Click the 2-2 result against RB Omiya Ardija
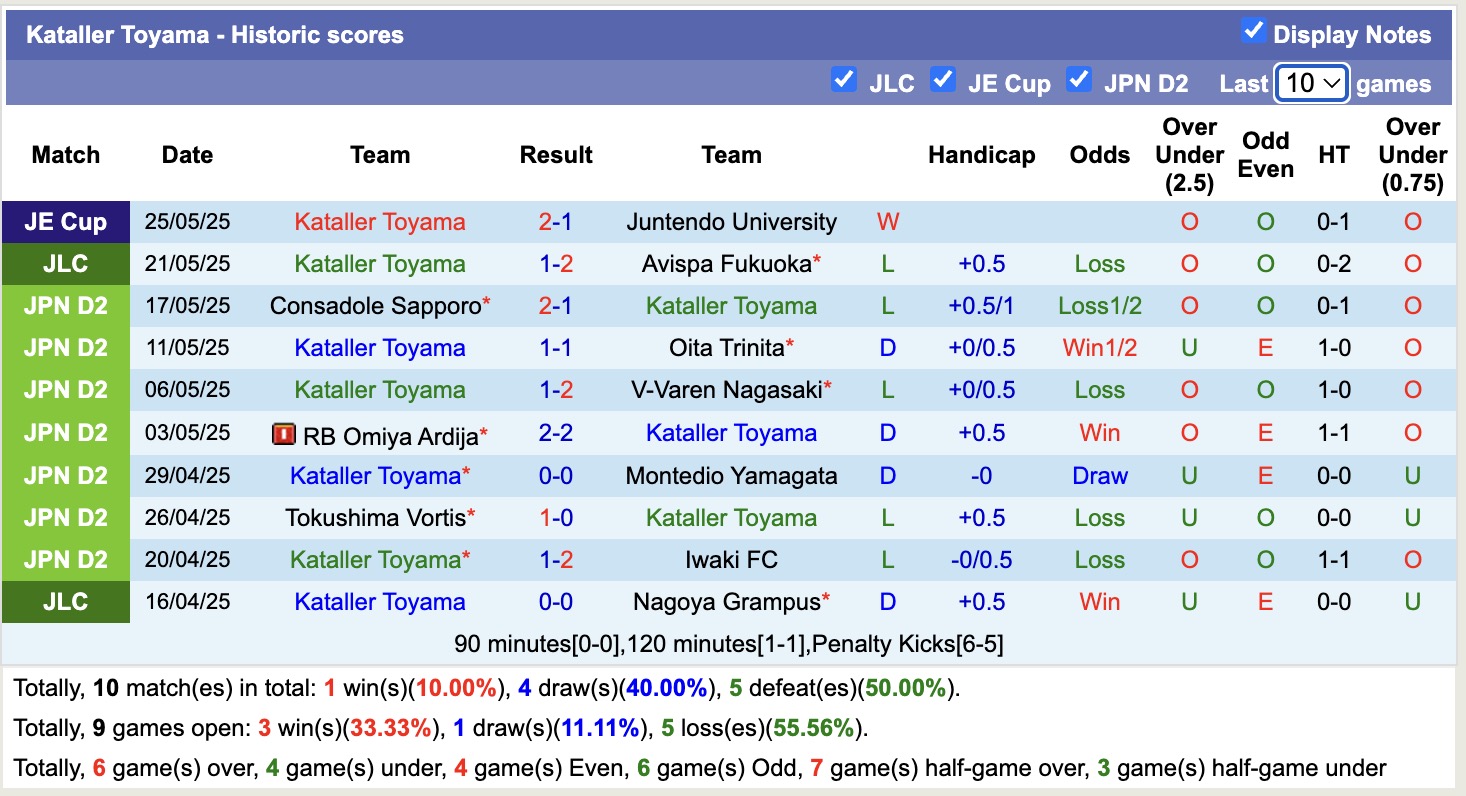Viewport: 1466px width, 796px height. tap(556, 433)
